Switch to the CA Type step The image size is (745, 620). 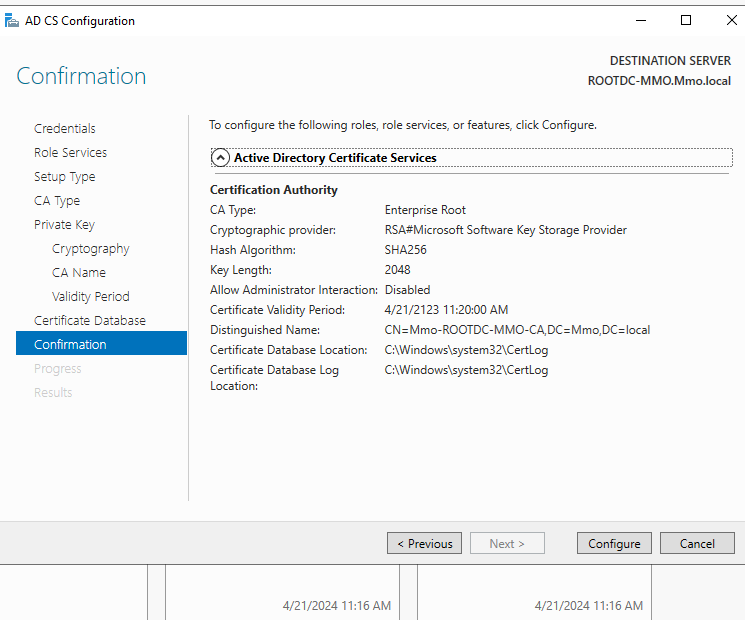click(57, 200)
